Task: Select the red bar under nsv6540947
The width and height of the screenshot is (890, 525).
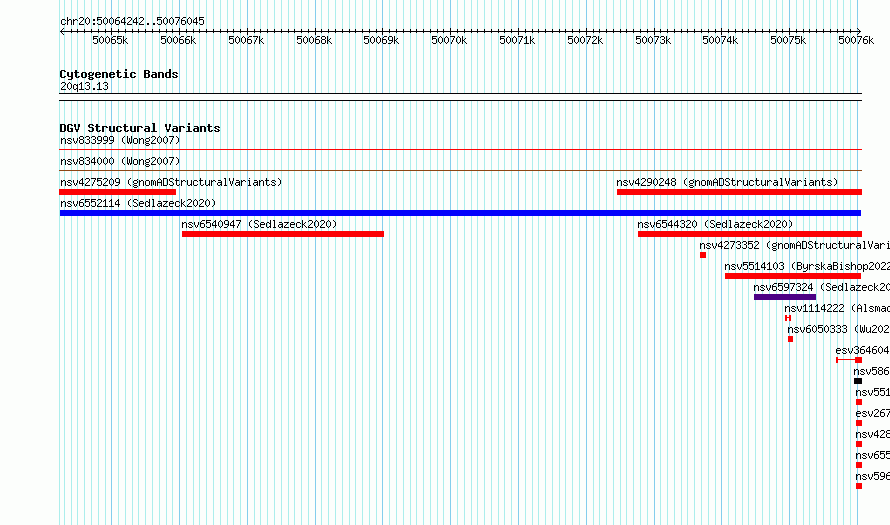Action: click(x=283, y=234)
